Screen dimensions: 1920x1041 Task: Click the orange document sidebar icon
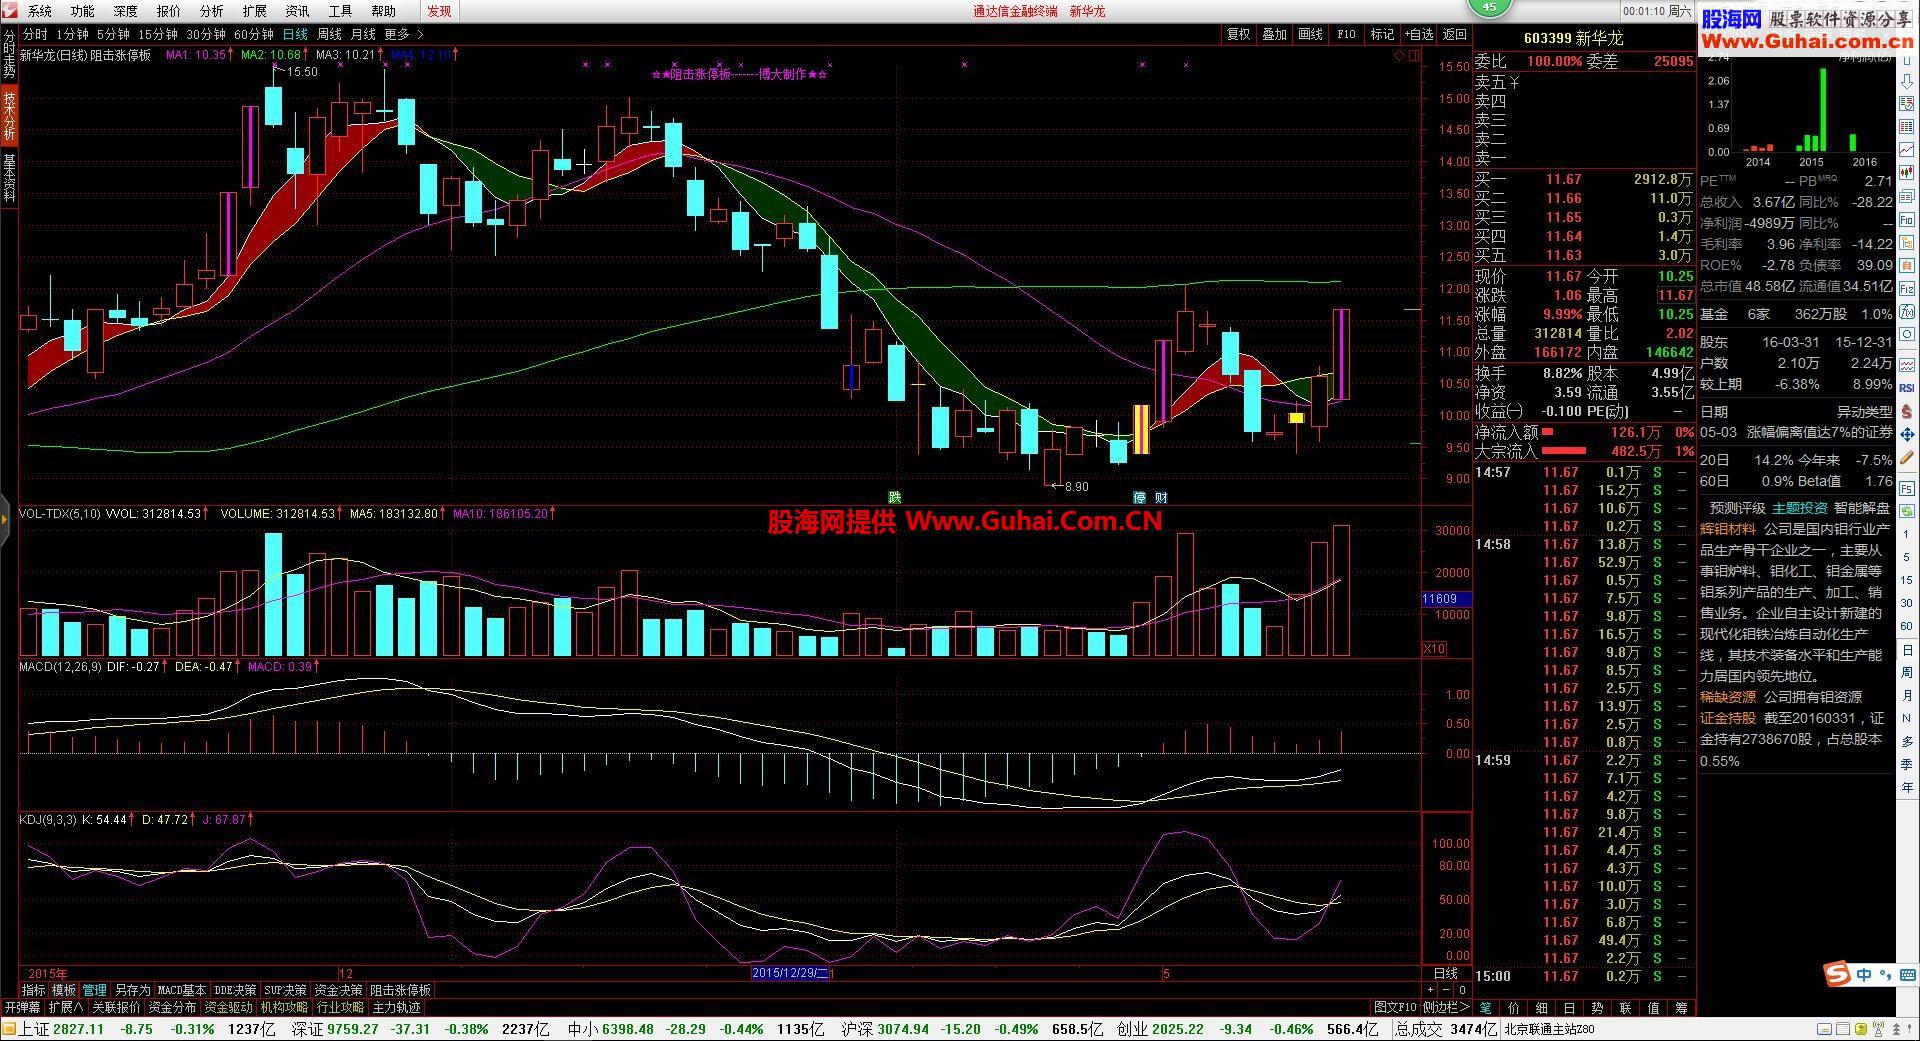click(1907, 265)
